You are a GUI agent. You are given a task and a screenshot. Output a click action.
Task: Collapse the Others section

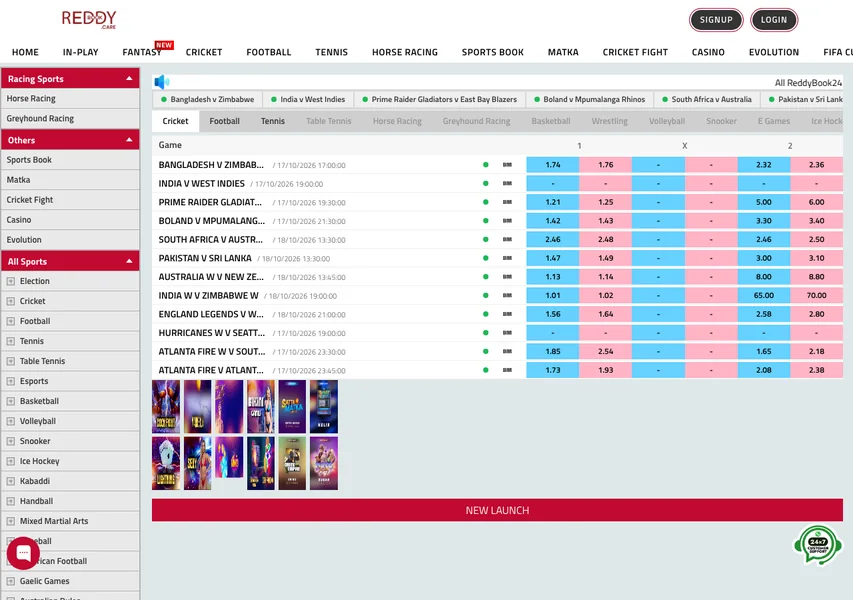(x=129, y=140)
